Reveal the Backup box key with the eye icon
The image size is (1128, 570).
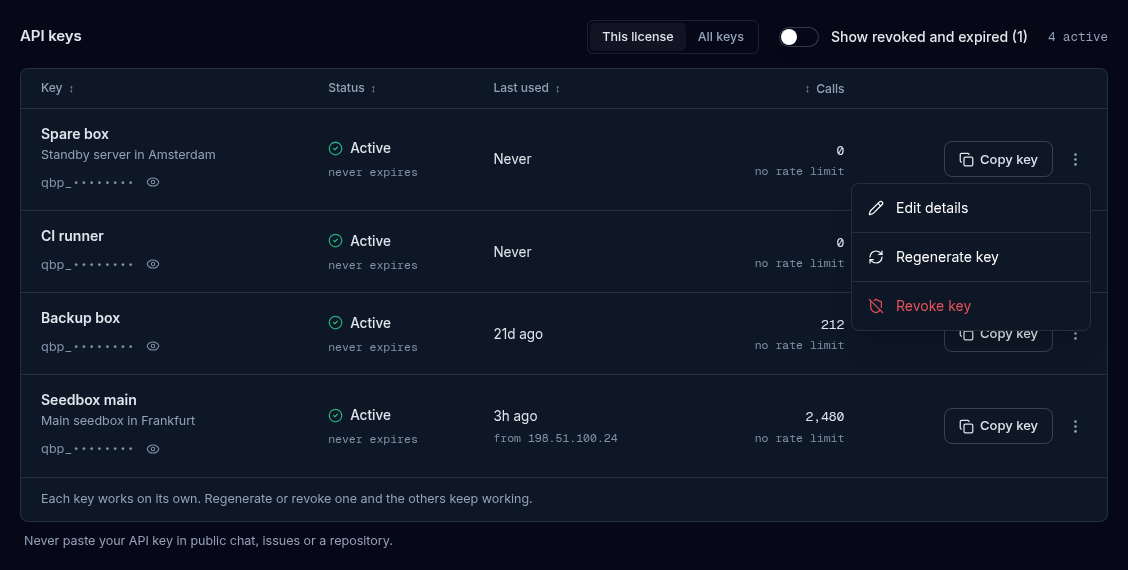pyautogui.click(x=153, y=346)
